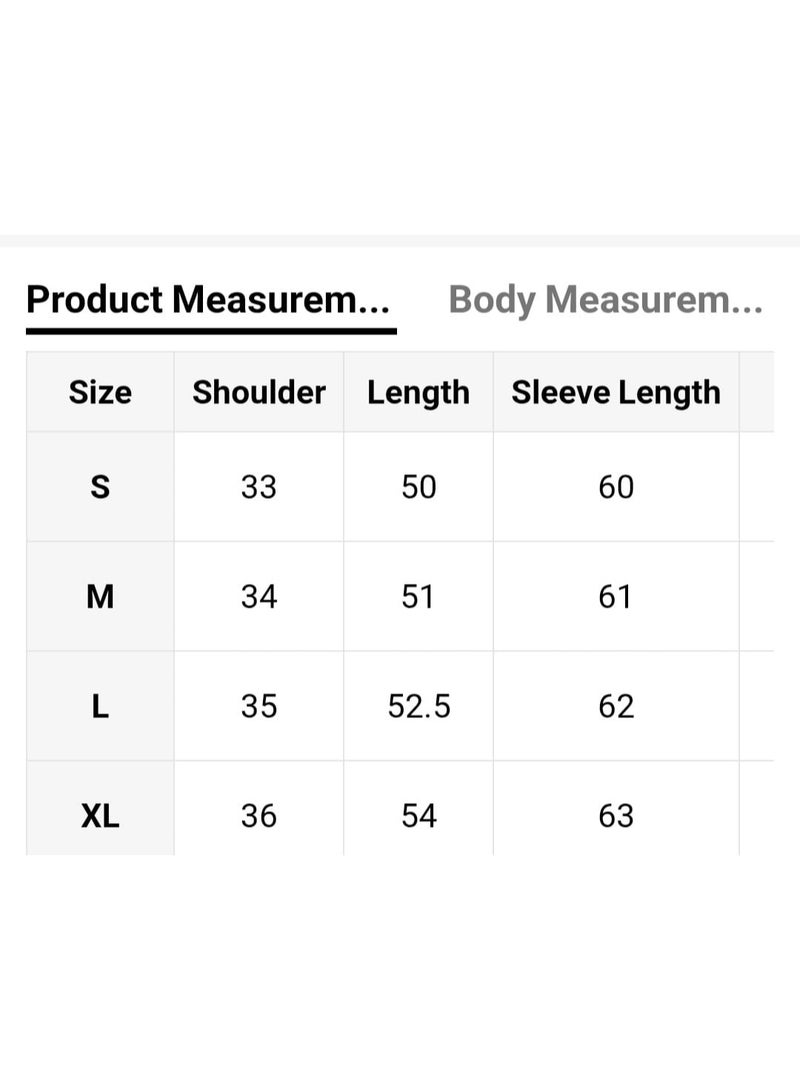The image size is (800, 1090).
Task: Select size M row label
Action: tap(99, 596)
